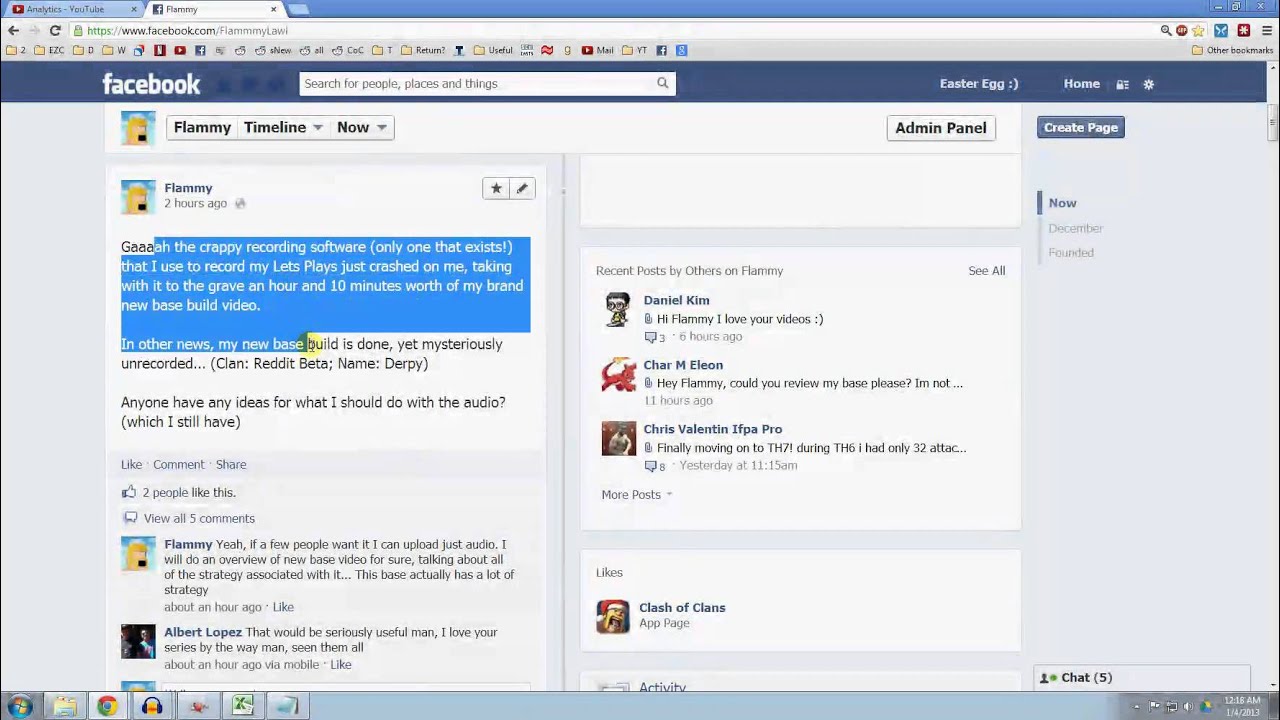Open a new browser tab

(298, 9)
